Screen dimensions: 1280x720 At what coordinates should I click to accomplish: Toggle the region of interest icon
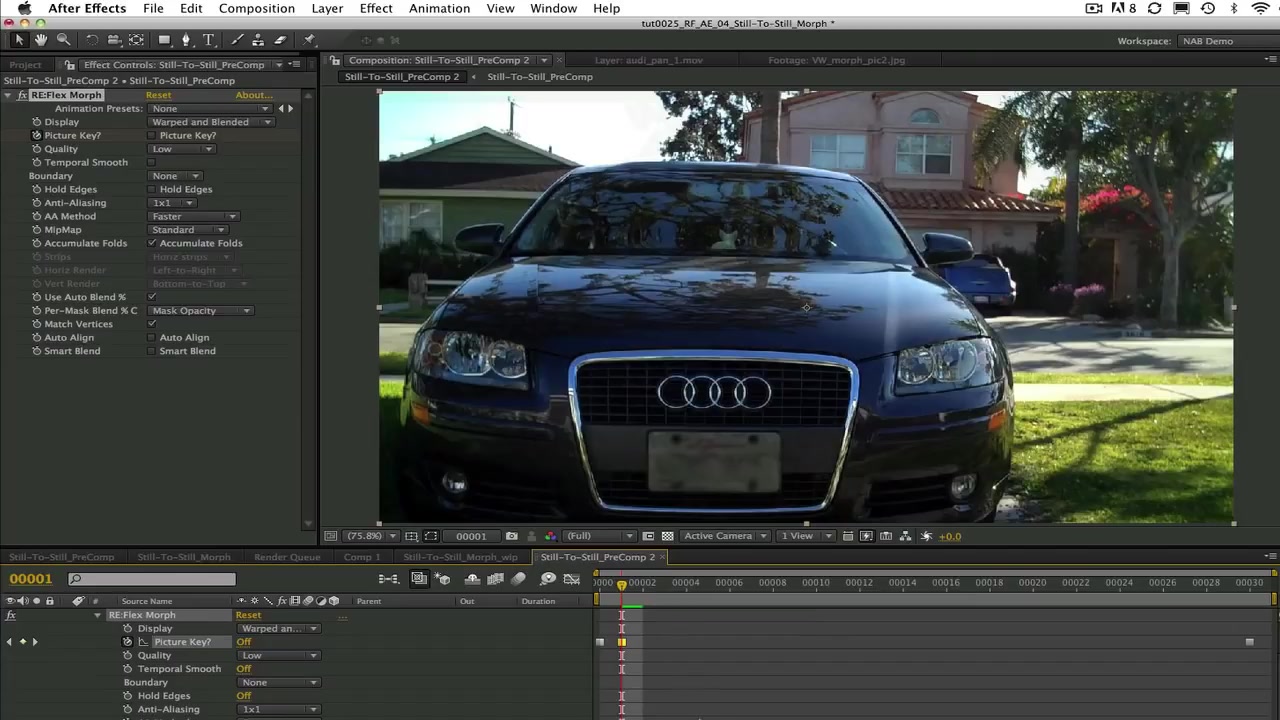648,536
